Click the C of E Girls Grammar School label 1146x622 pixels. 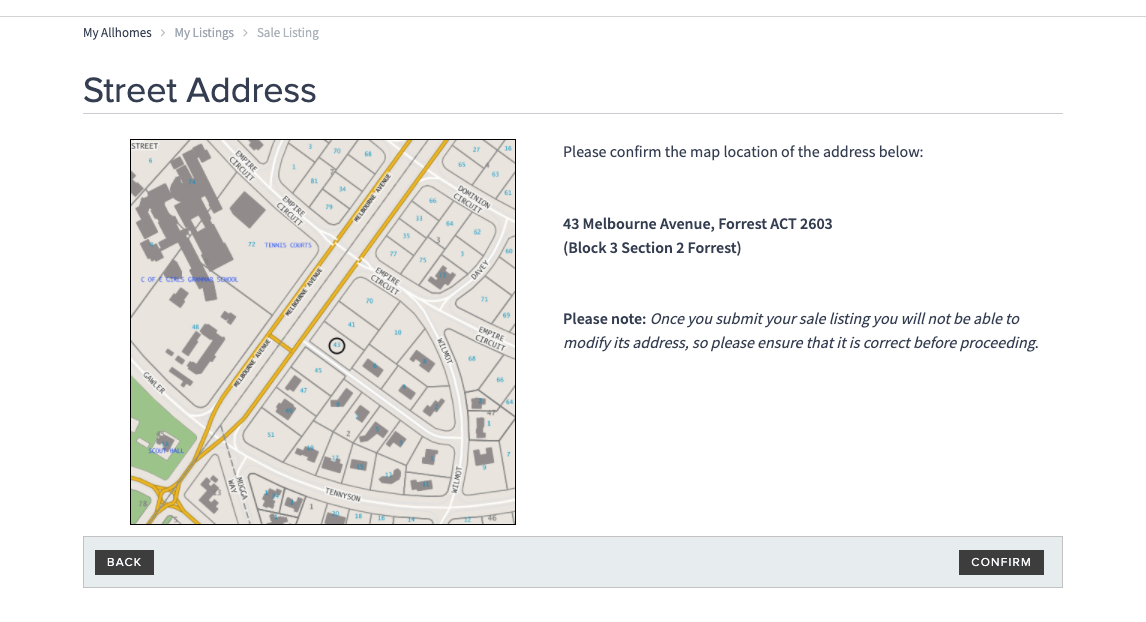point(190,280)
